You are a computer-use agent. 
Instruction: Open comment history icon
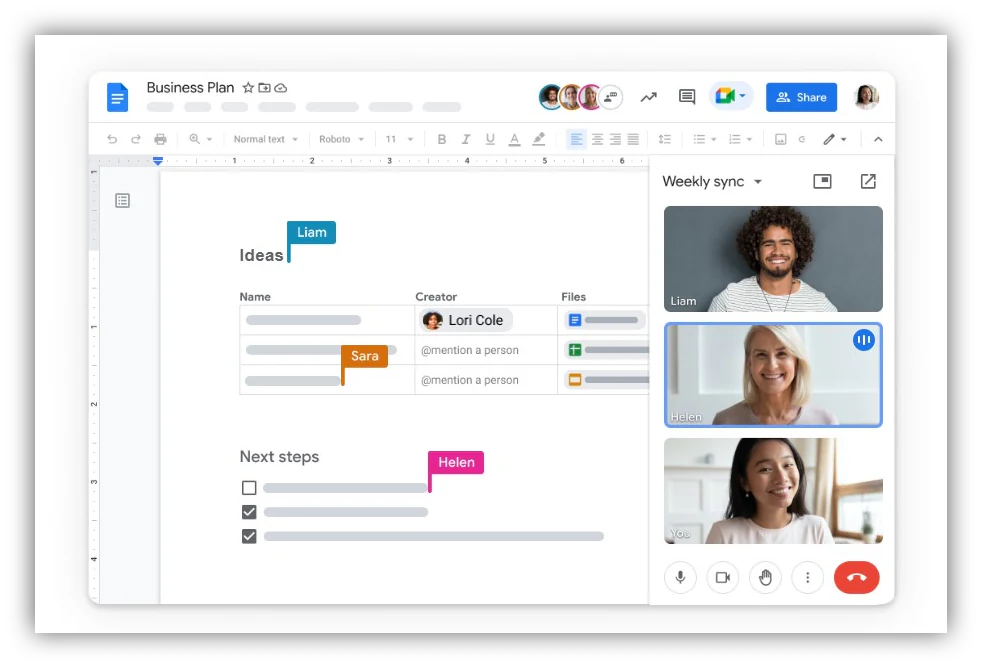(687, 97)
